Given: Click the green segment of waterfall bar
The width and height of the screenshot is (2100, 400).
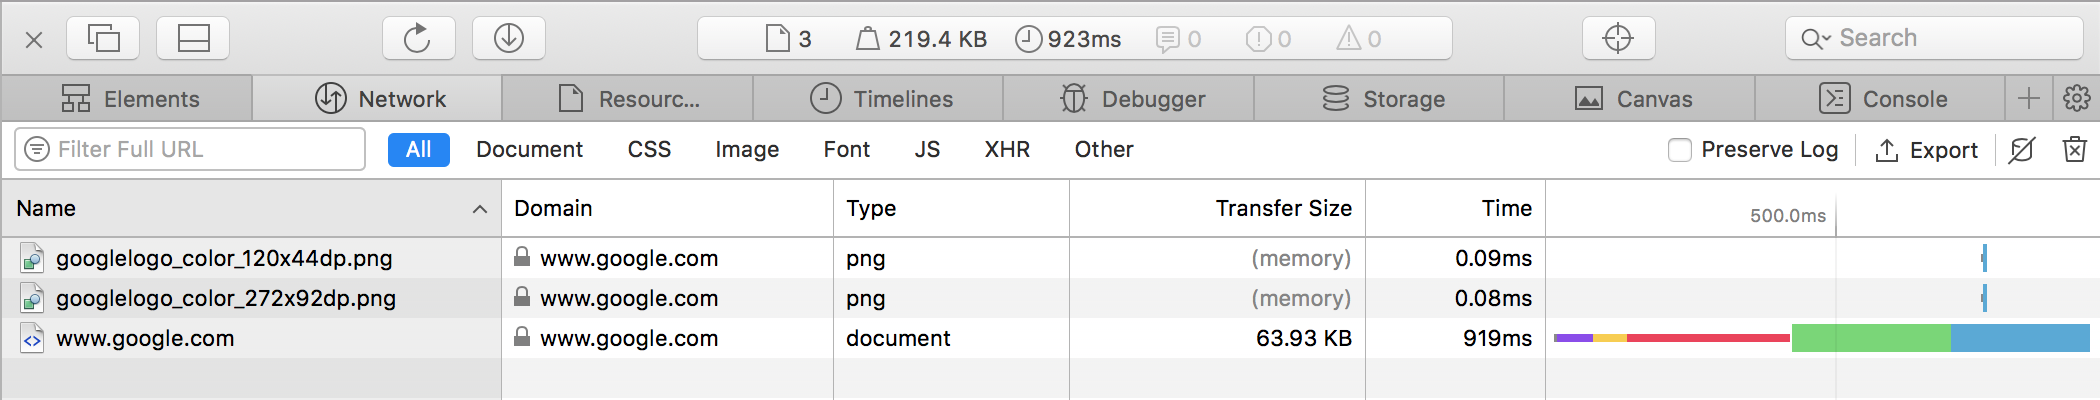Looking at the screenshot, I should 1871,338.
